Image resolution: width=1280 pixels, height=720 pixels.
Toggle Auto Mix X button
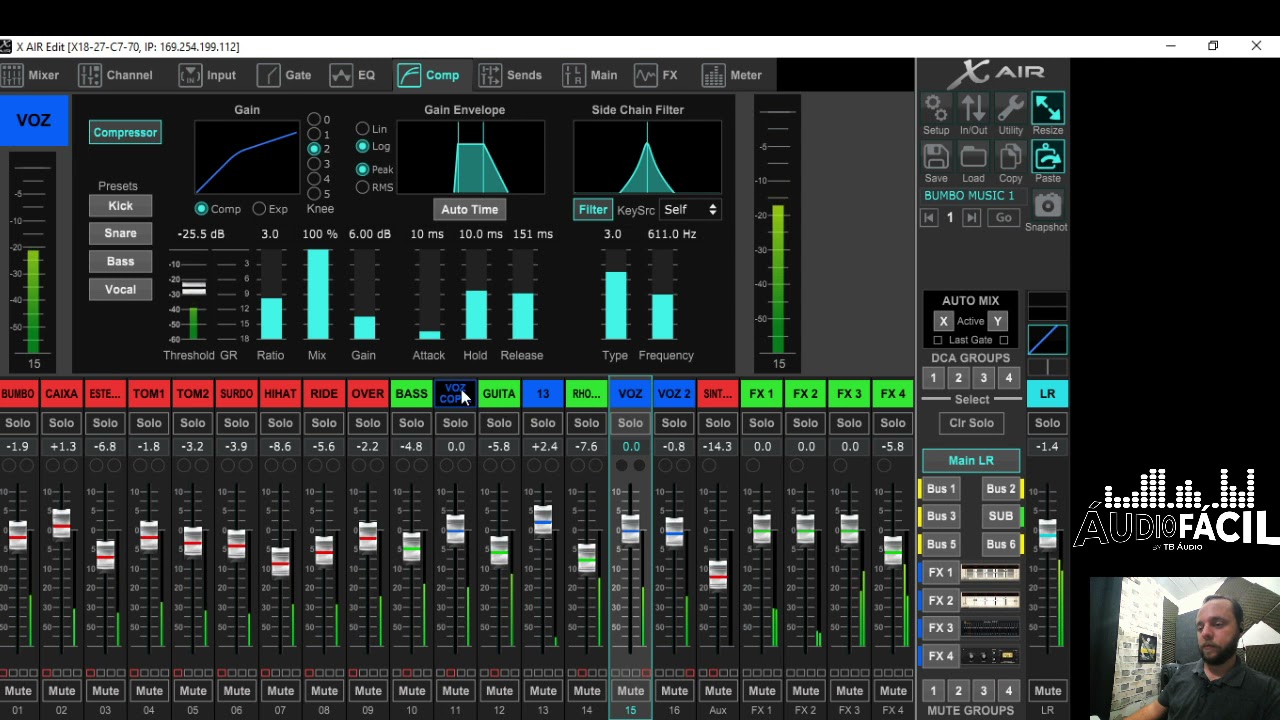(943, 321)
